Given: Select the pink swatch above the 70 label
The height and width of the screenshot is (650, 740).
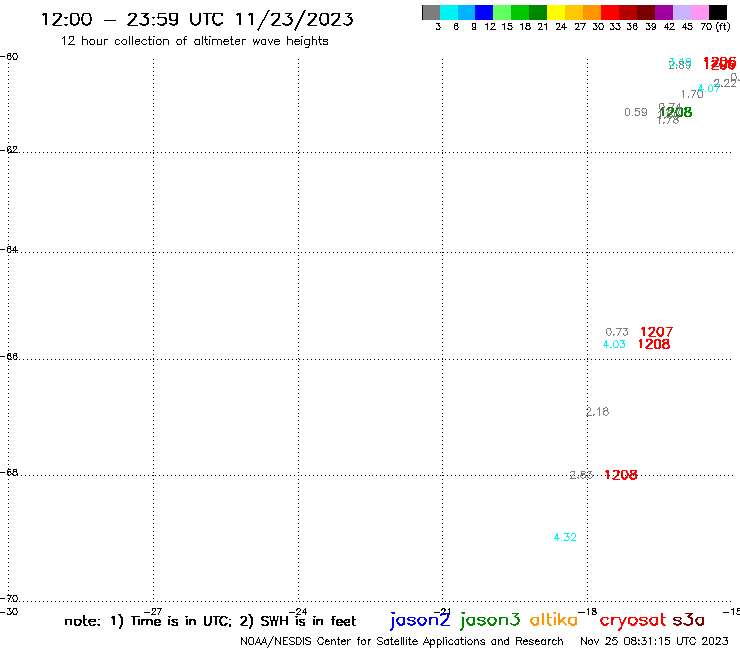Looking at the screenshot, I should click(700, 12).
